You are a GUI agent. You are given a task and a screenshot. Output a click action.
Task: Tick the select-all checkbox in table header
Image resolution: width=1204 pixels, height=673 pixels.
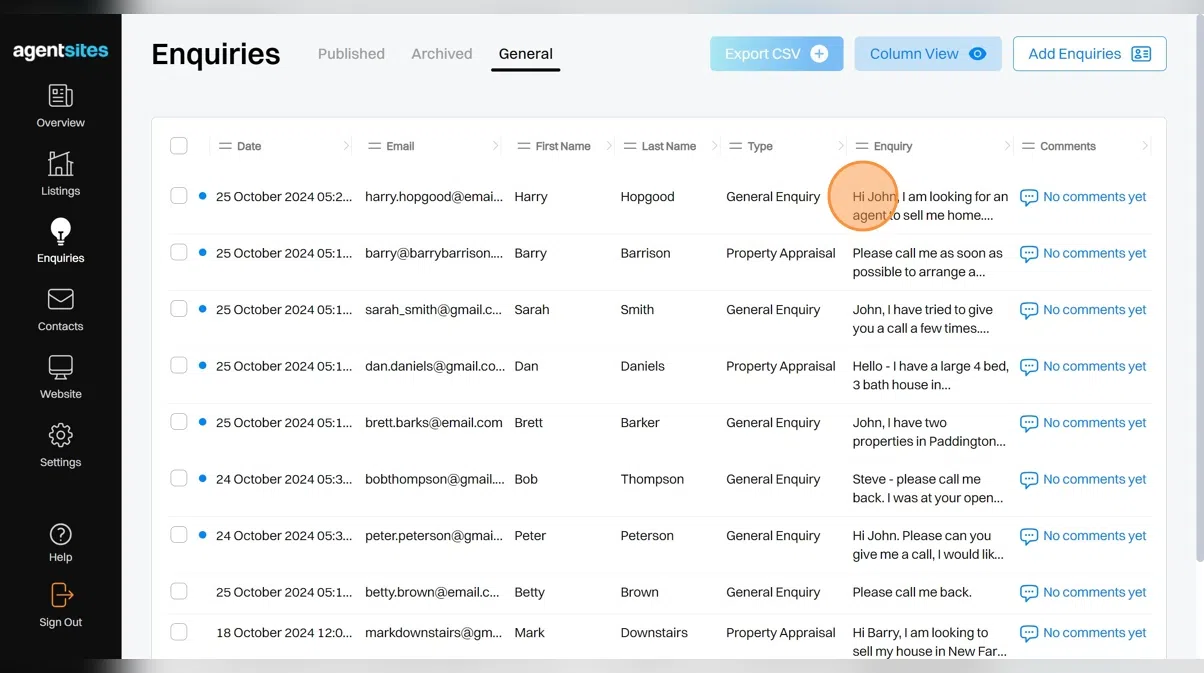[x=179, y=146]
